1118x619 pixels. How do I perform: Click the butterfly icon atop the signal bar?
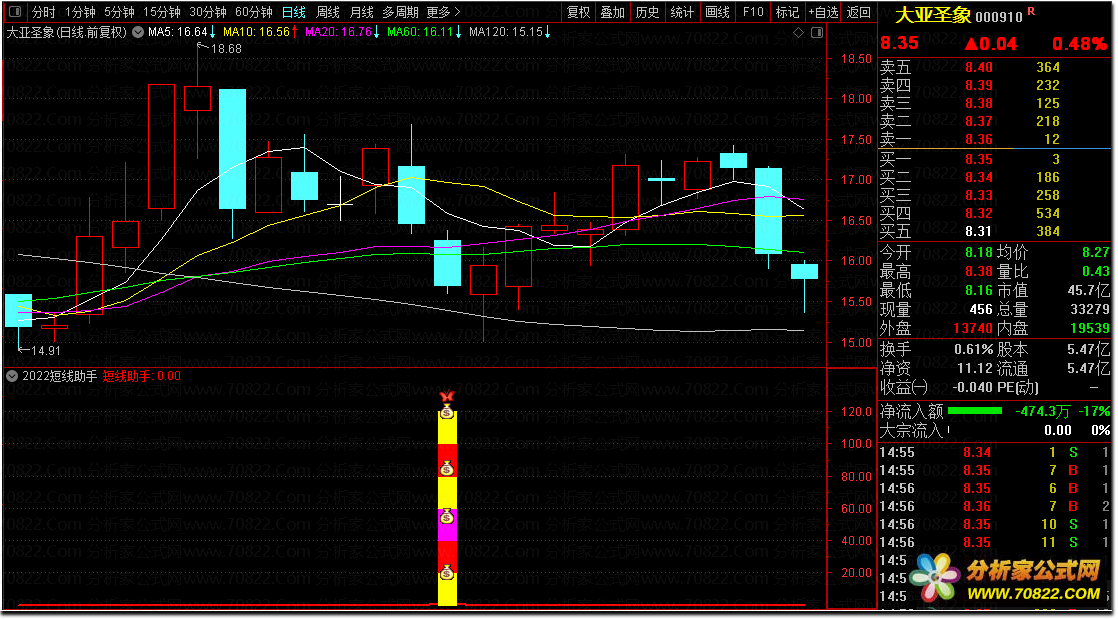pos(447,397)
